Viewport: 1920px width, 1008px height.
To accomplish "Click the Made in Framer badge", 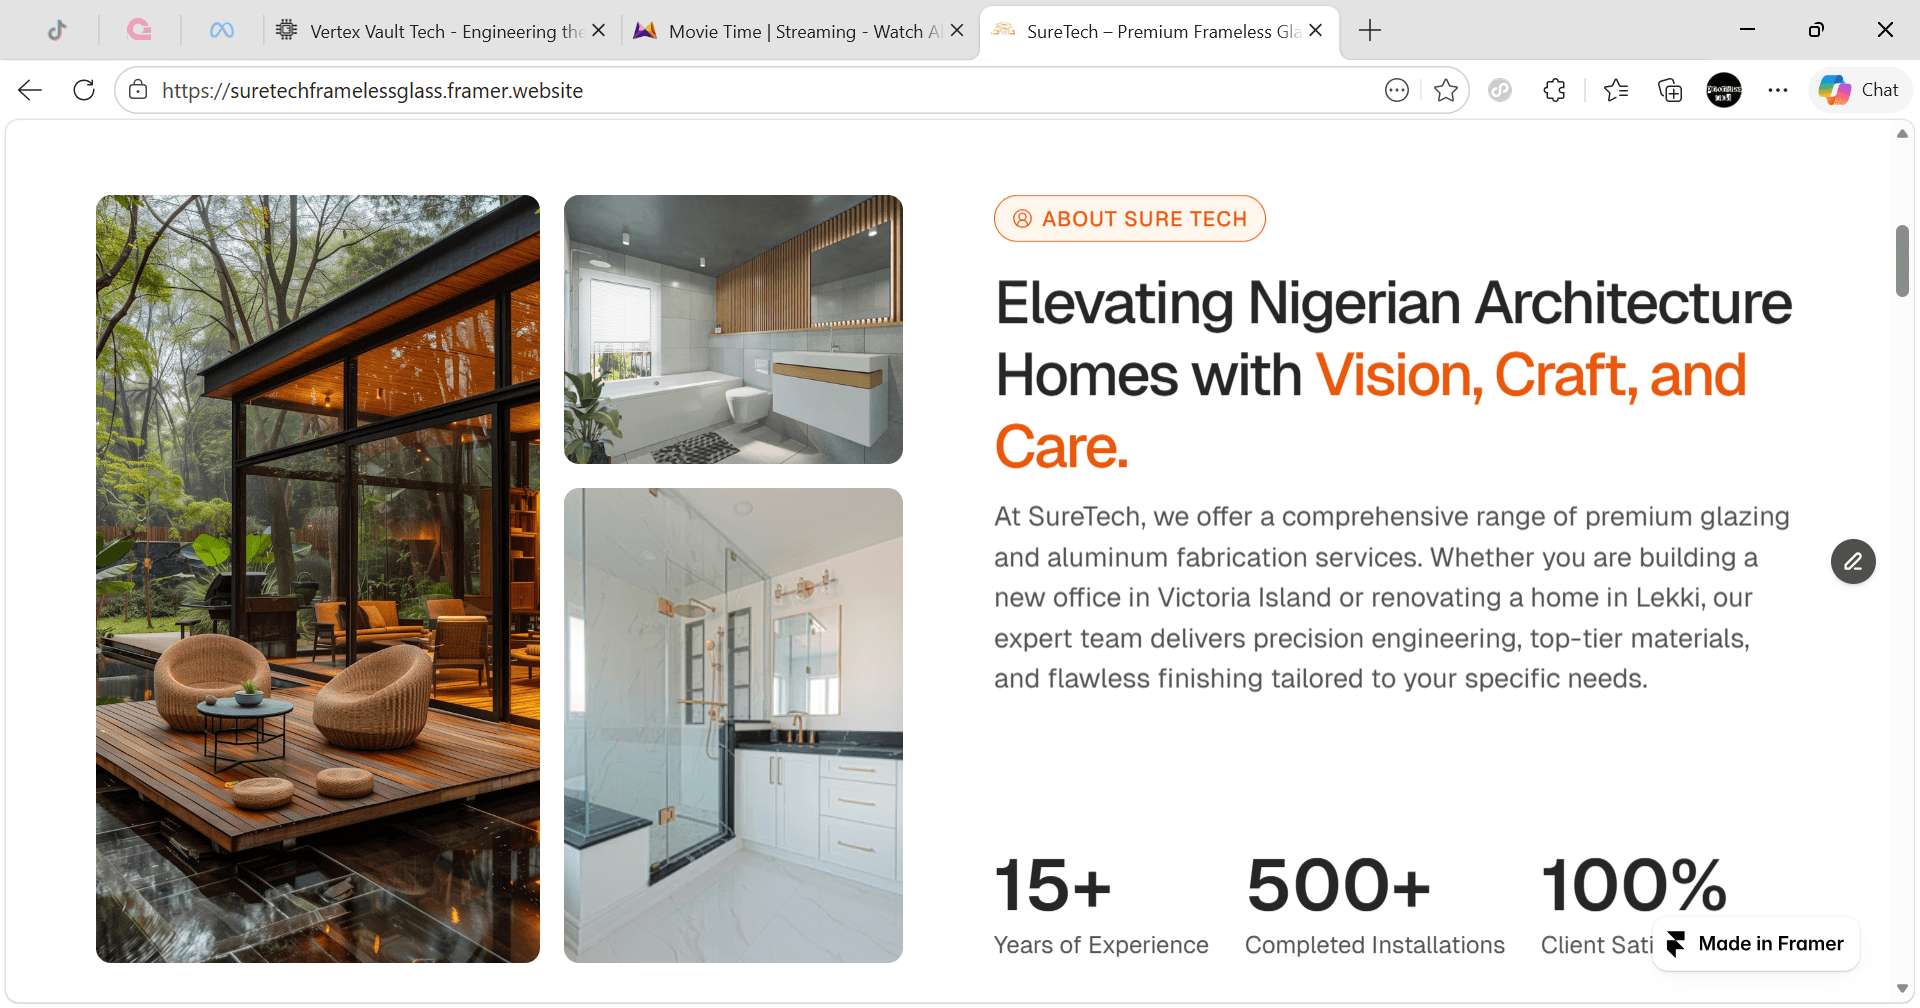I will (x=1756, y=943).
